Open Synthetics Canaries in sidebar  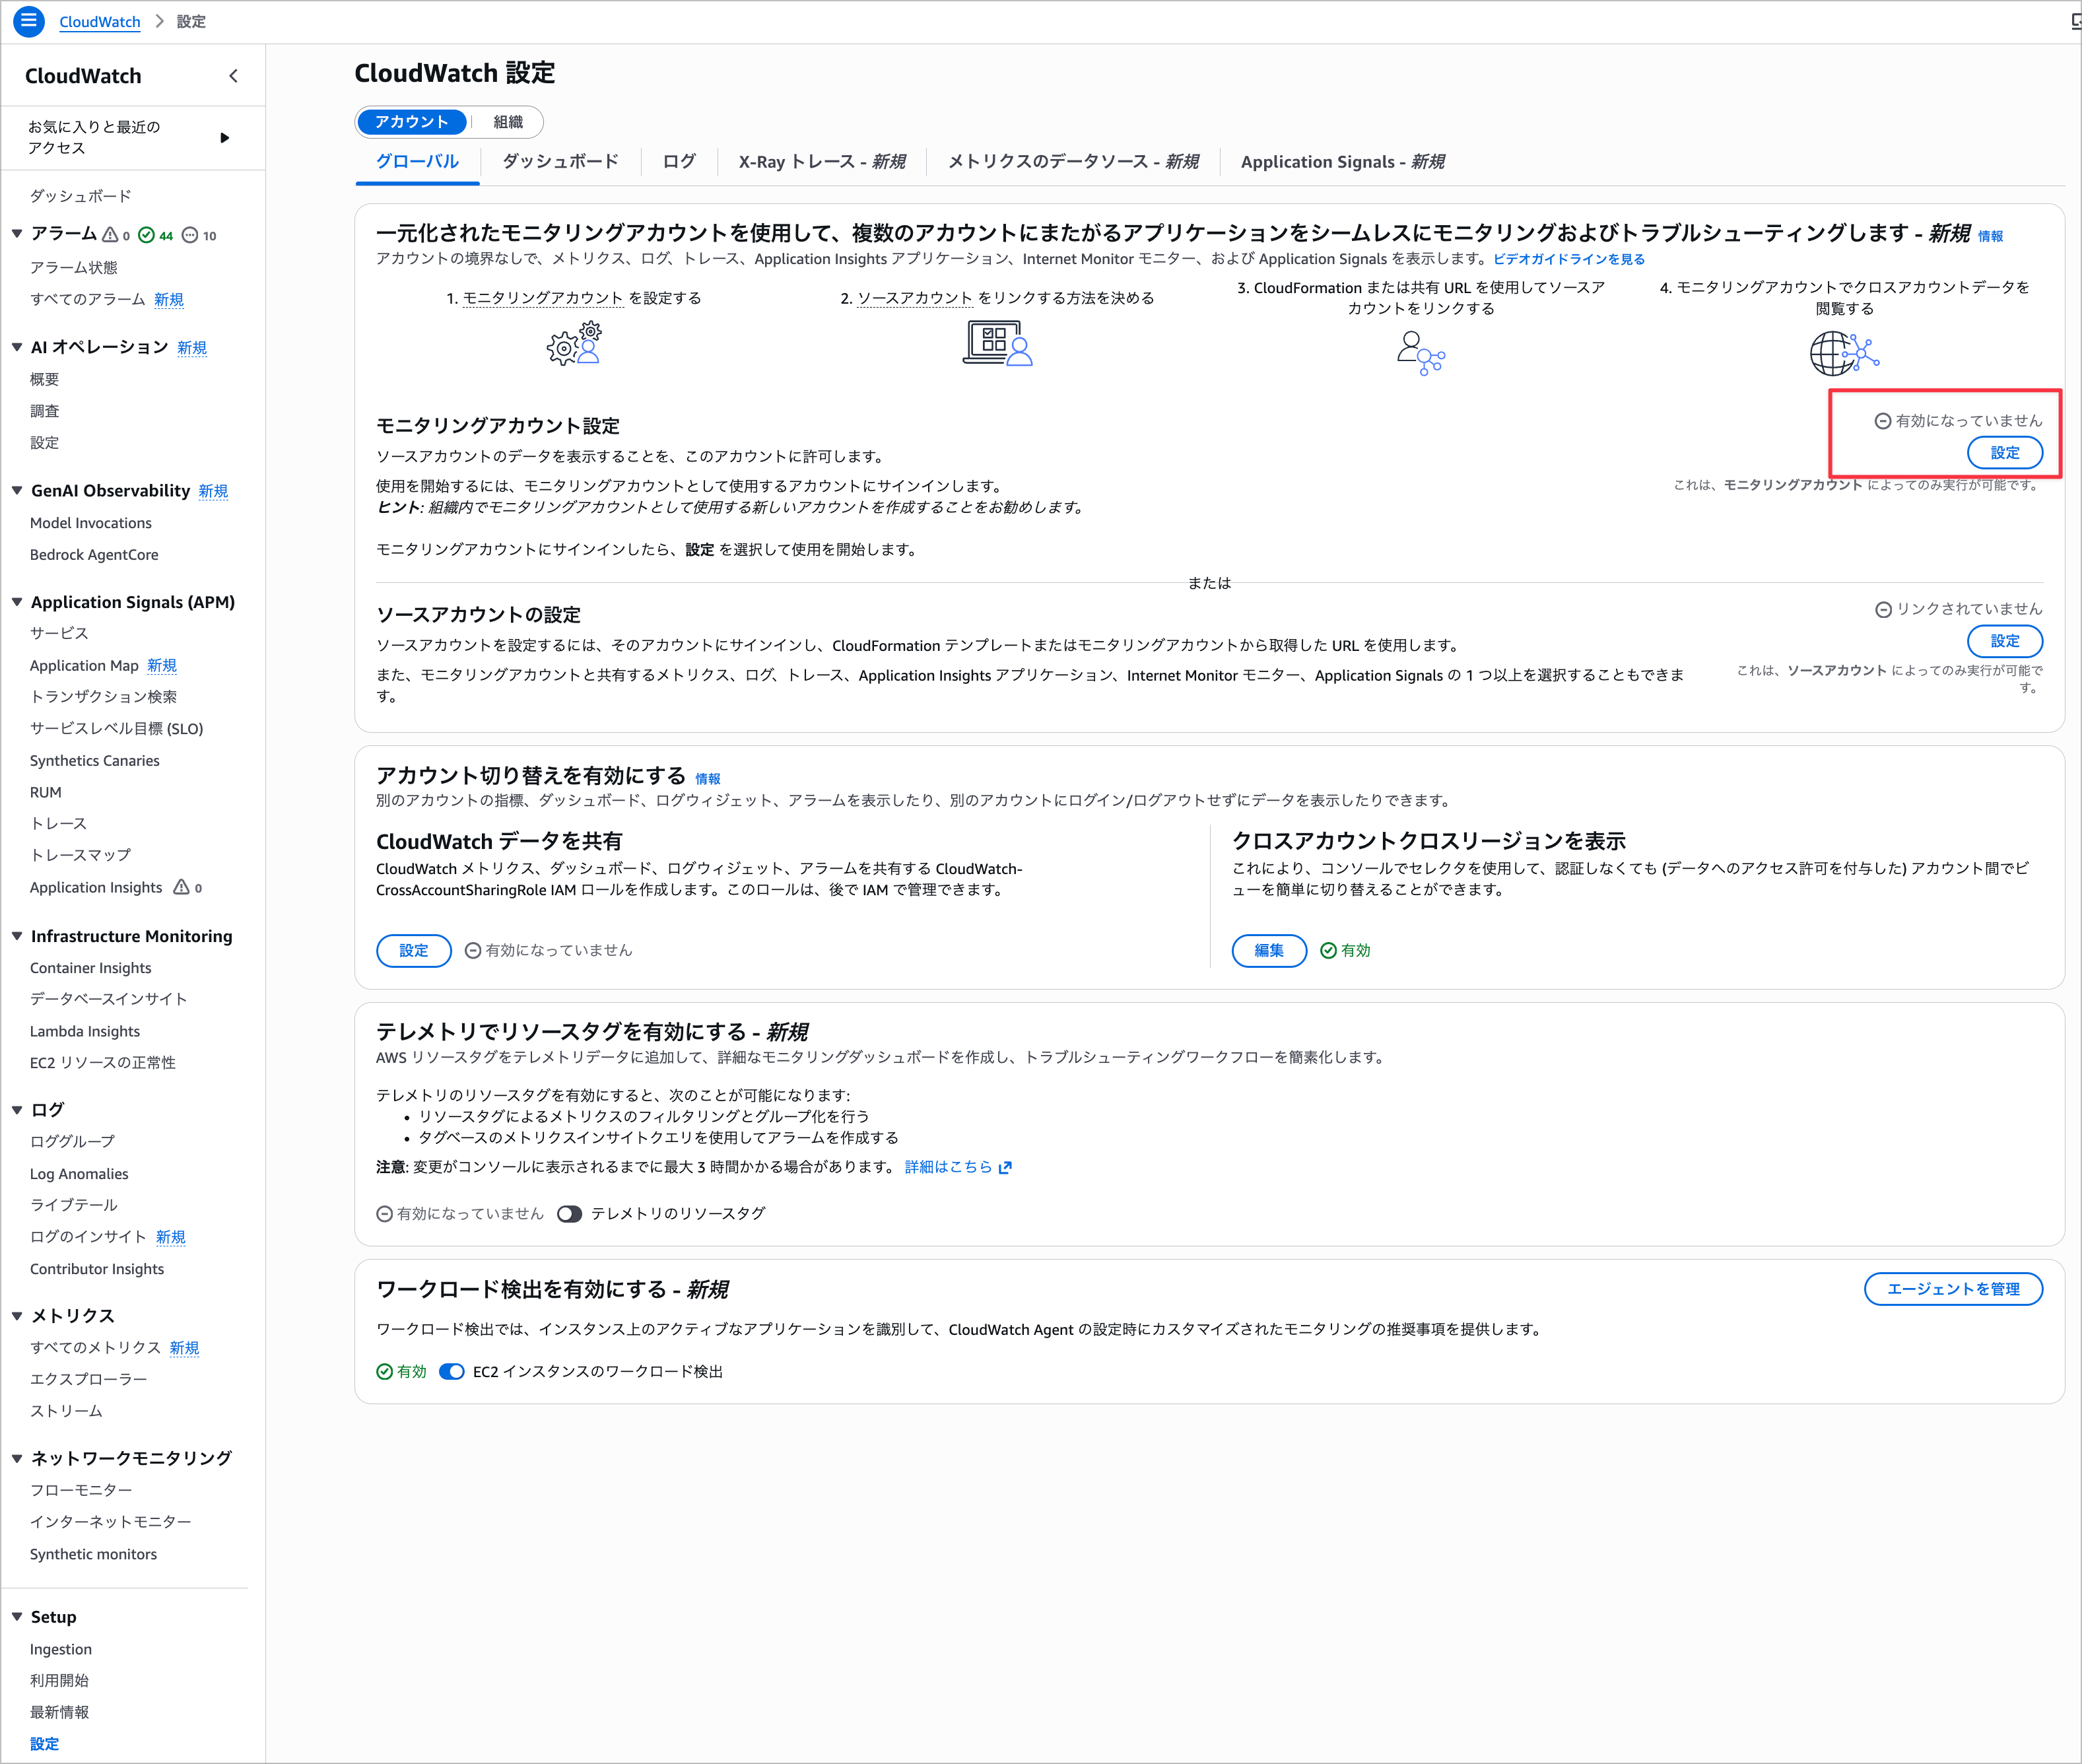[x=95, y=761]
